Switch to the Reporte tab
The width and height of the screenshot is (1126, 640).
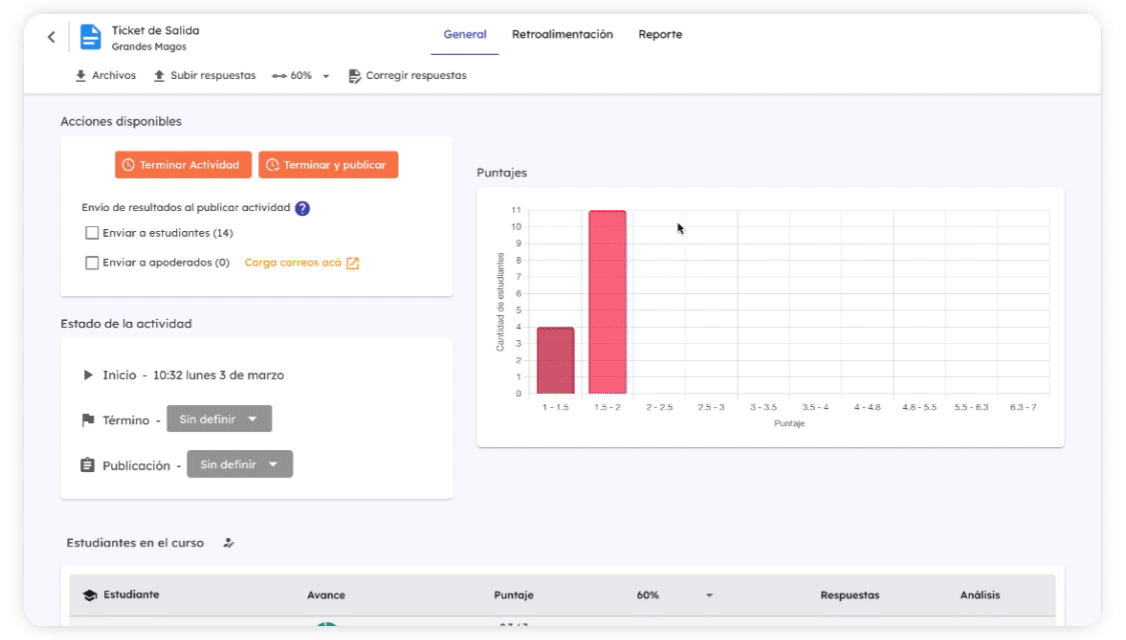(660, 35)
